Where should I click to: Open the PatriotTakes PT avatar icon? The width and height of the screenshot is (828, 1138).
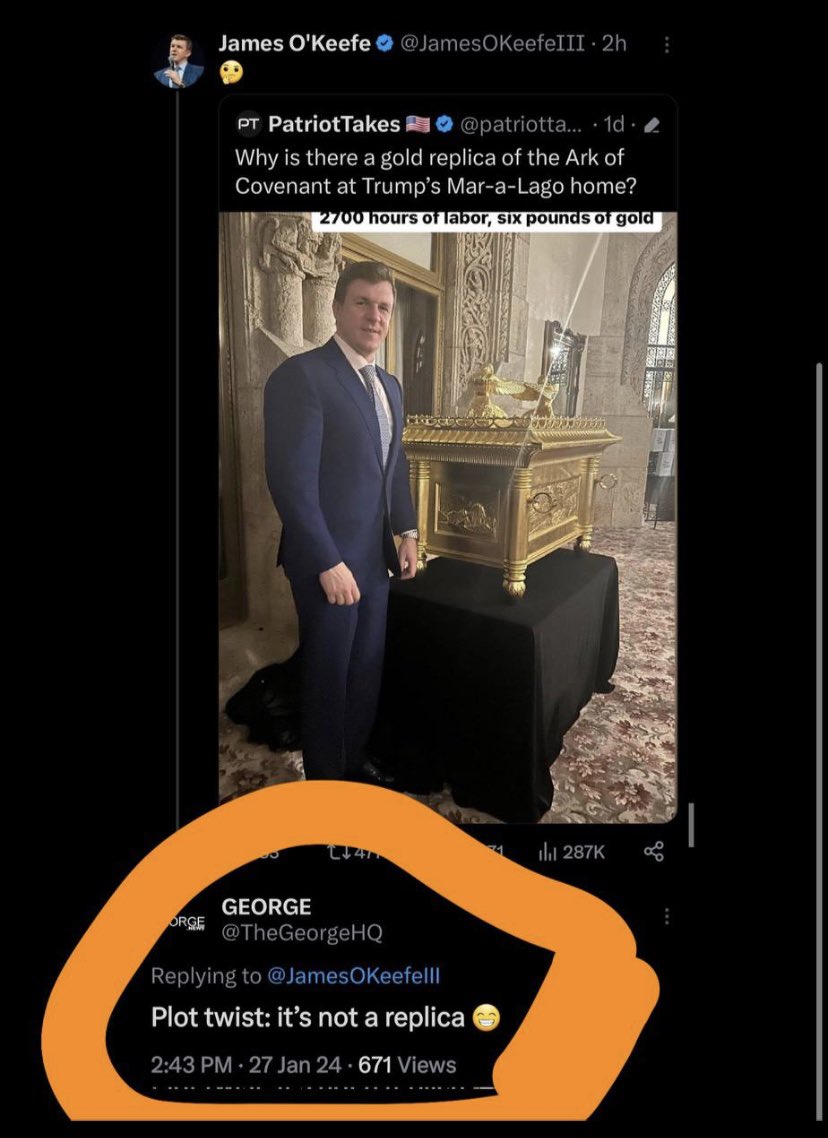pos(248,124)
